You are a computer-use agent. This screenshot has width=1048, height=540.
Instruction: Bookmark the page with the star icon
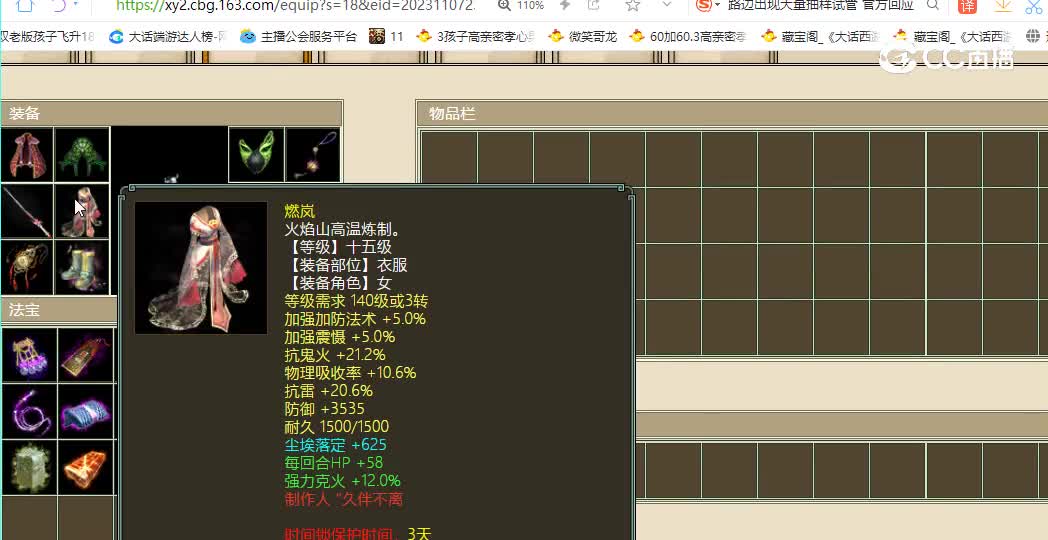(632, 5)
